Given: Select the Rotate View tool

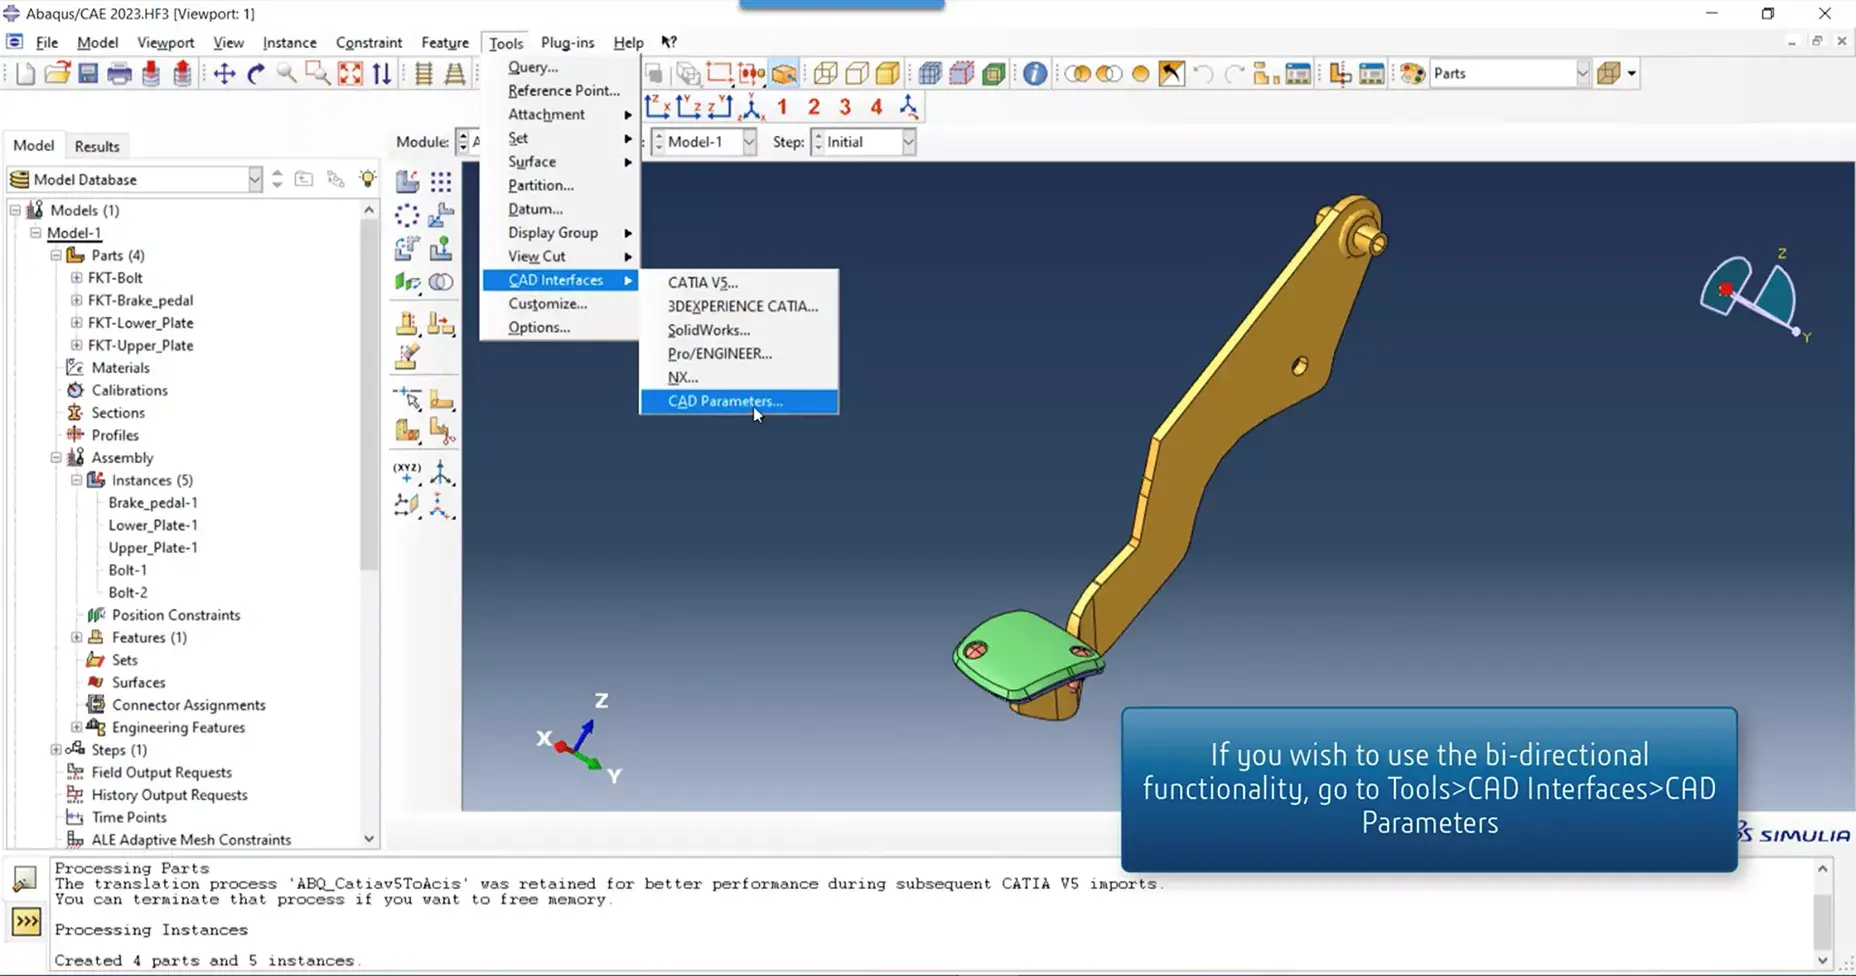Looking at the screenshot, I should tap(256, 74).
